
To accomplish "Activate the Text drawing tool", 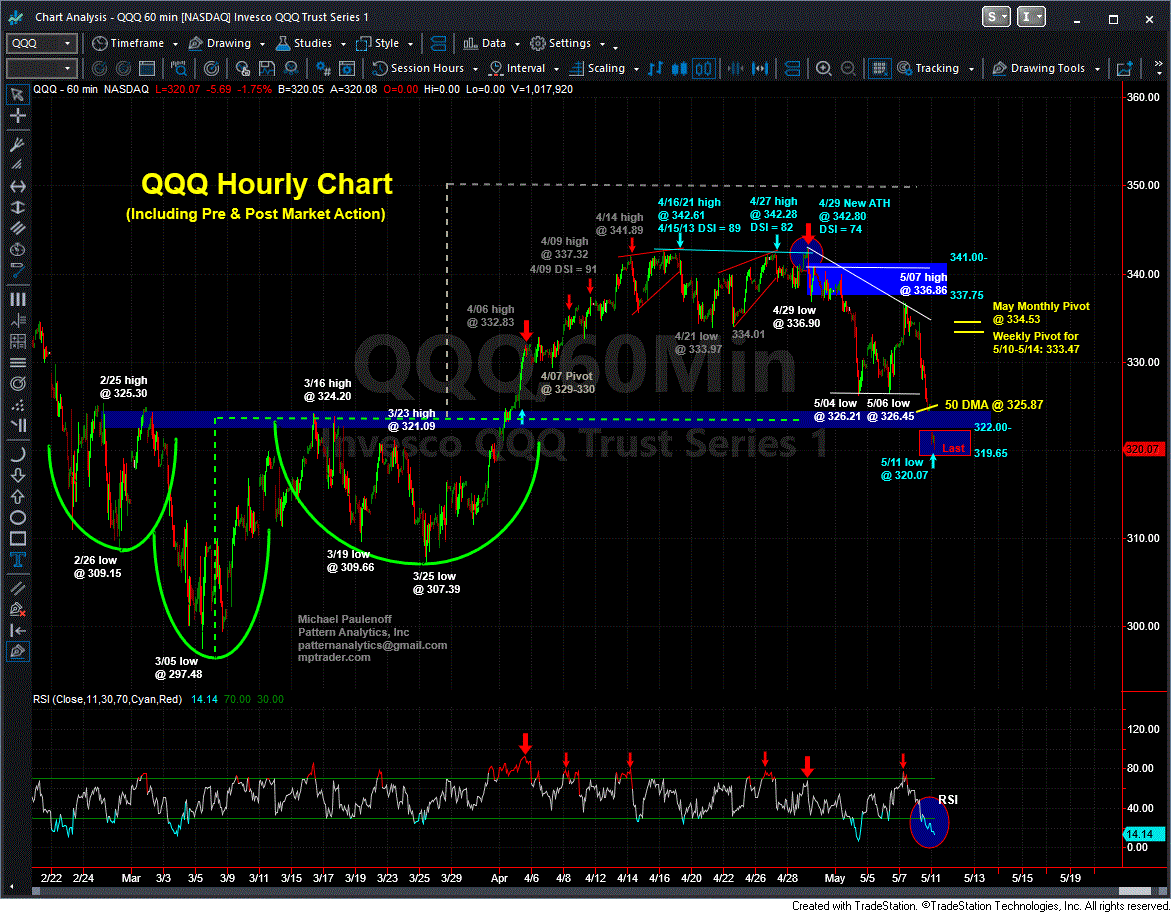I will [18, 559].
